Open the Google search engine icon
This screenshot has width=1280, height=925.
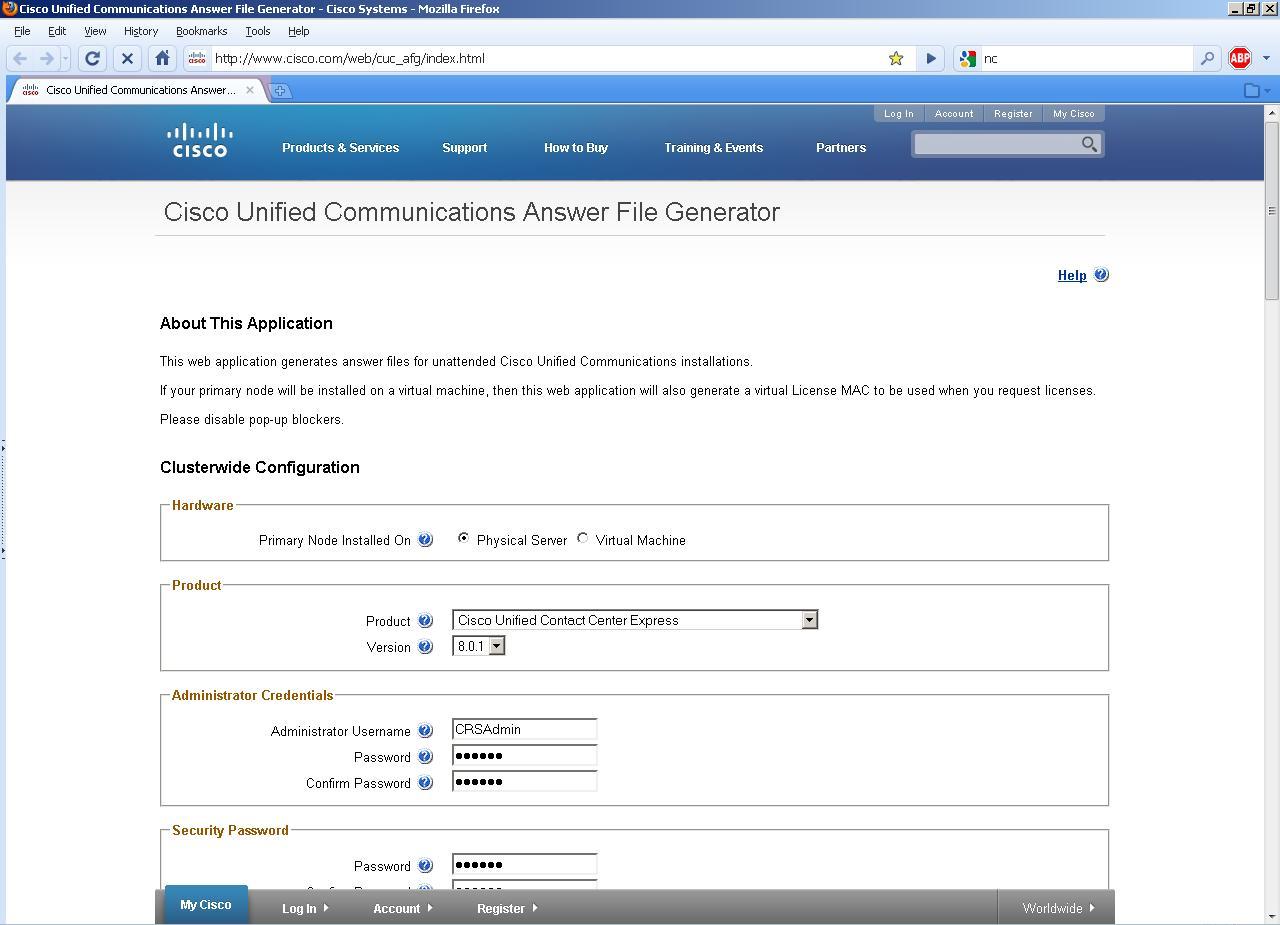967,58
